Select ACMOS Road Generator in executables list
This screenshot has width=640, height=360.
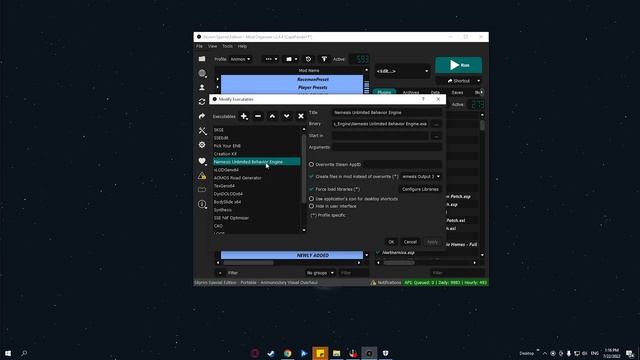pos(257,178)
